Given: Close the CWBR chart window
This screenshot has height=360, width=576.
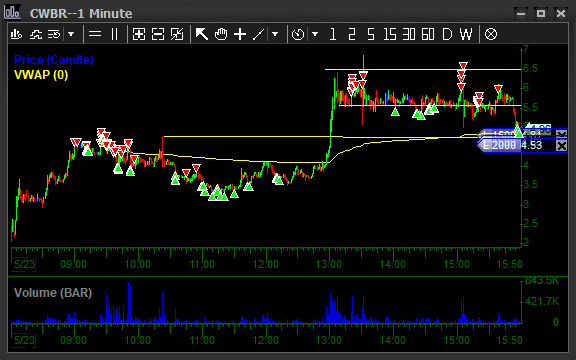Looking at the screenshot, I should (561, 14).
